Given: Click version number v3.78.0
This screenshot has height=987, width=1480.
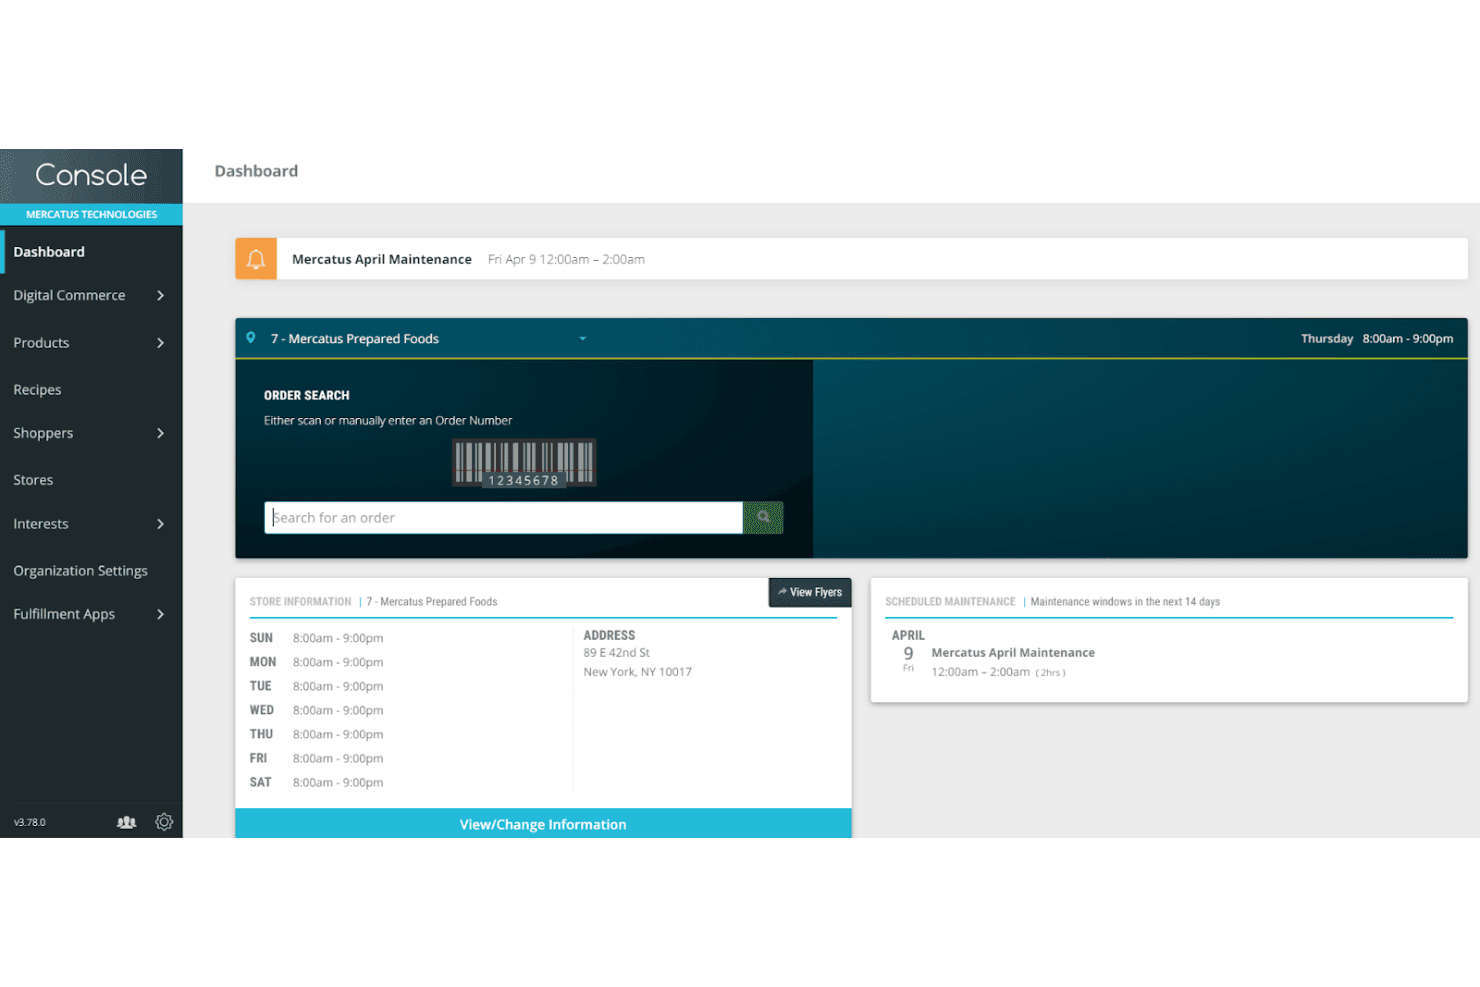Looking at the screenshot, I should [29, 822].
